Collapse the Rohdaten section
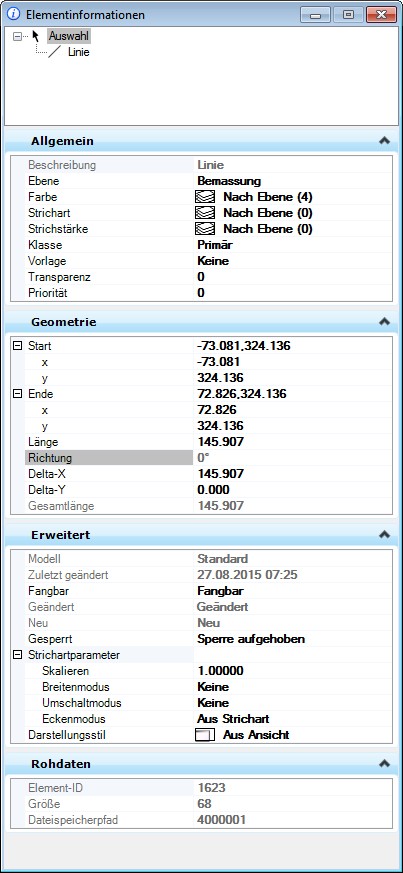 pos(384,763)
